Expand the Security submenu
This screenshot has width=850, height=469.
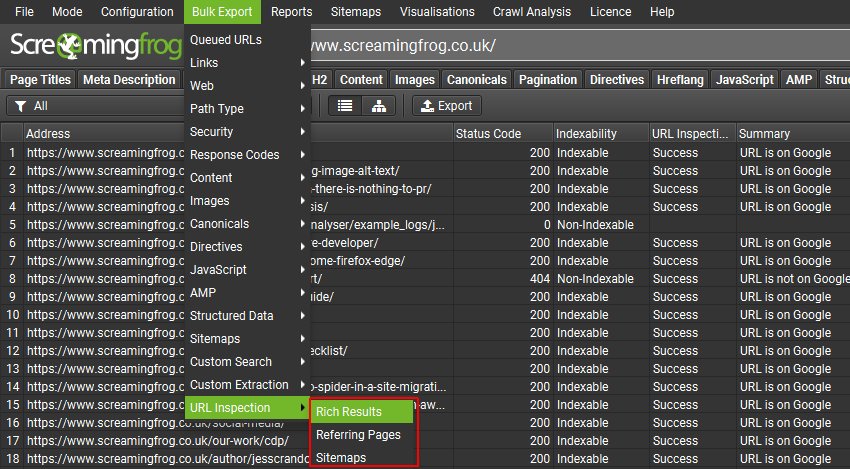[247, 132]
